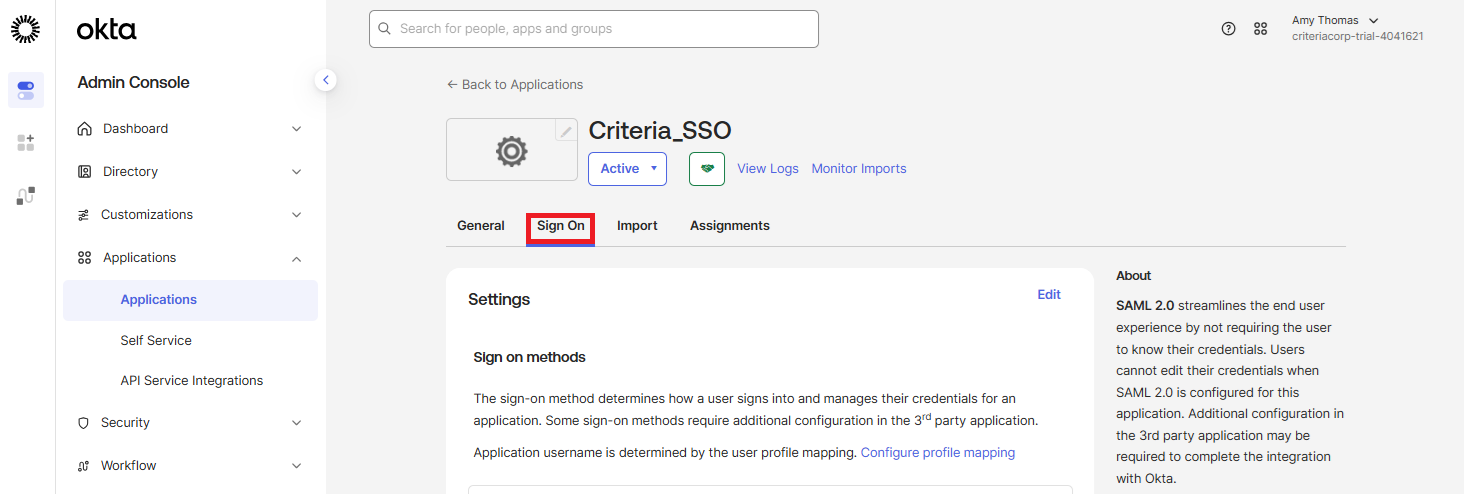
Task: Click the Workflow icon in sidebar
Action: [84, 466]
